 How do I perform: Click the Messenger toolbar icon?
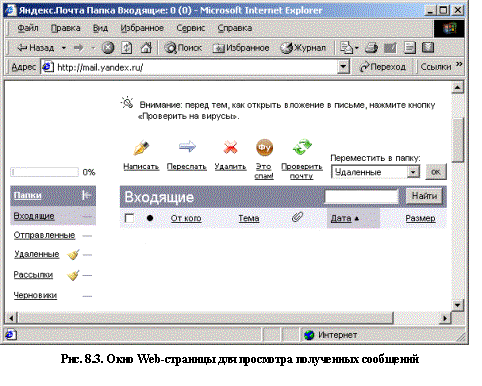tap(428, 48)
